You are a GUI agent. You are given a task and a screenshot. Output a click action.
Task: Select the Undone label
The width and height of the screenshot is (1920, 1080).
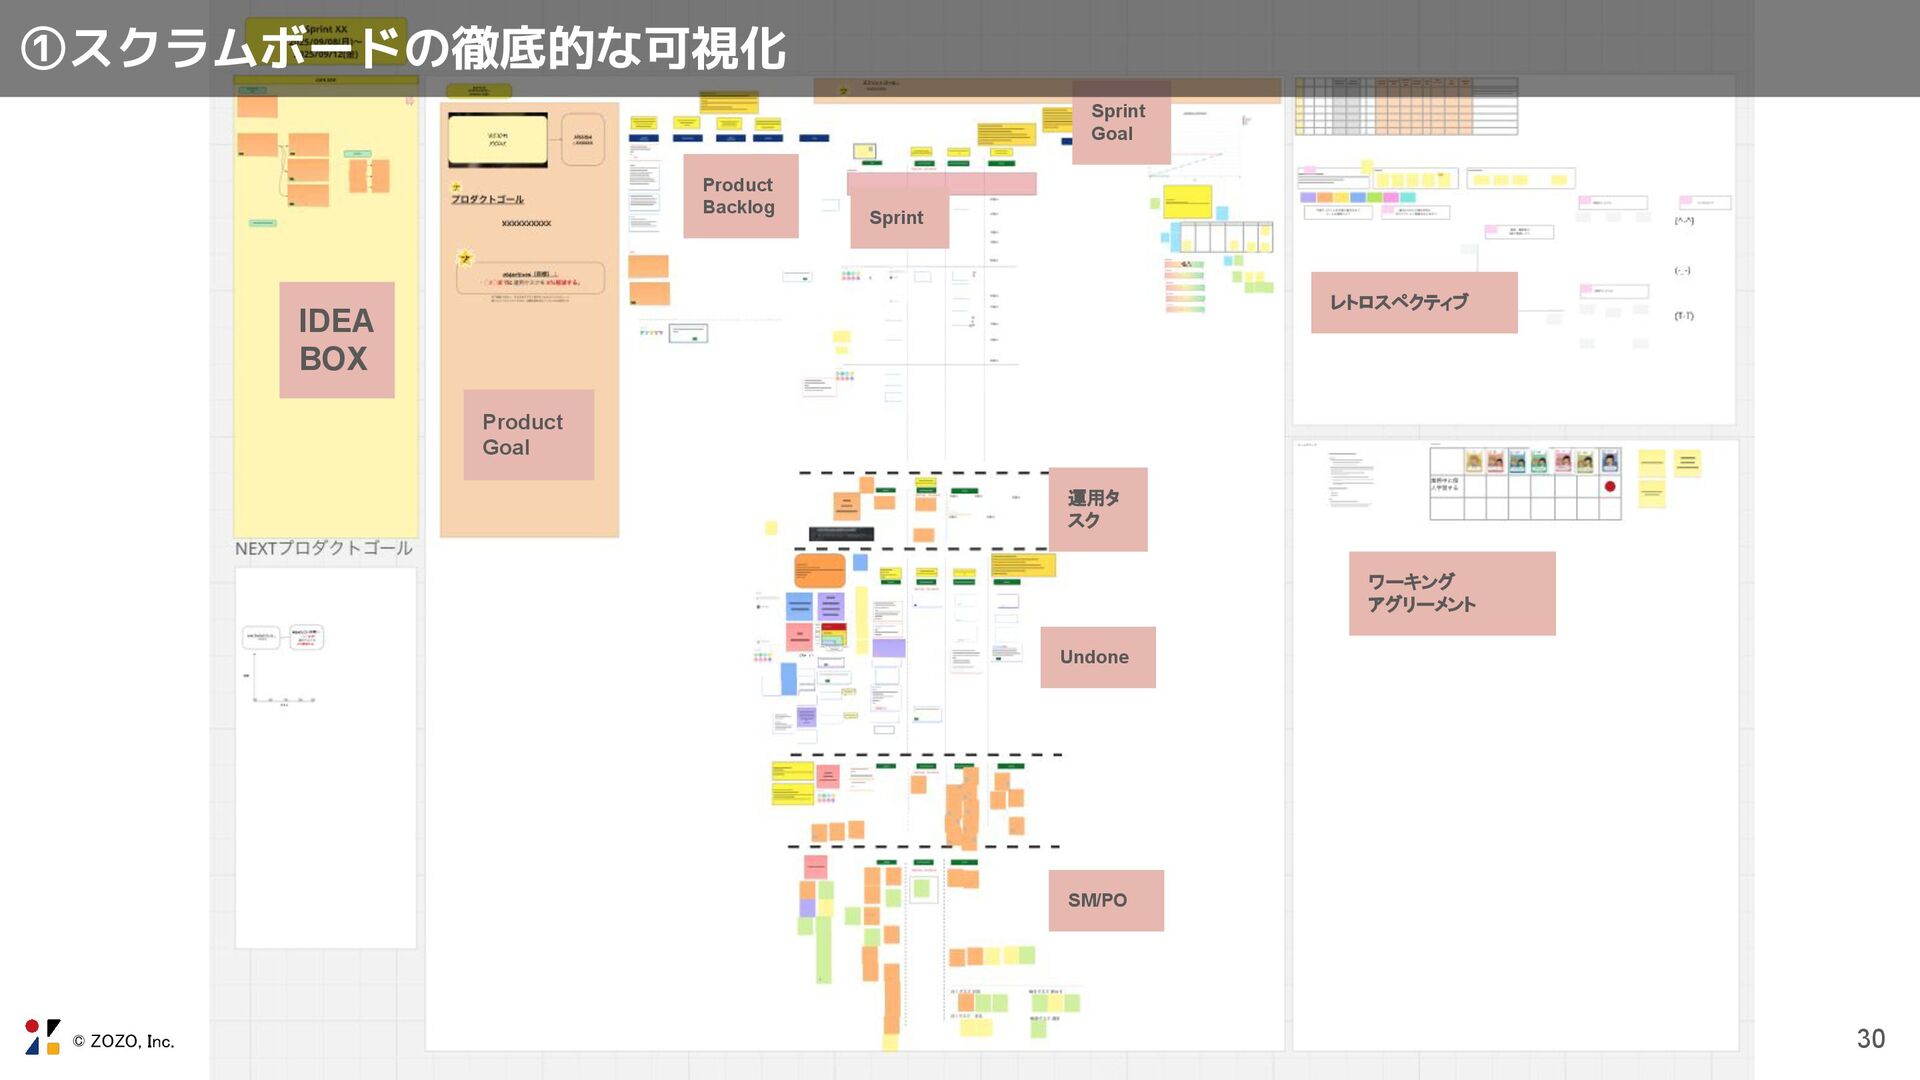(1097, 657)
